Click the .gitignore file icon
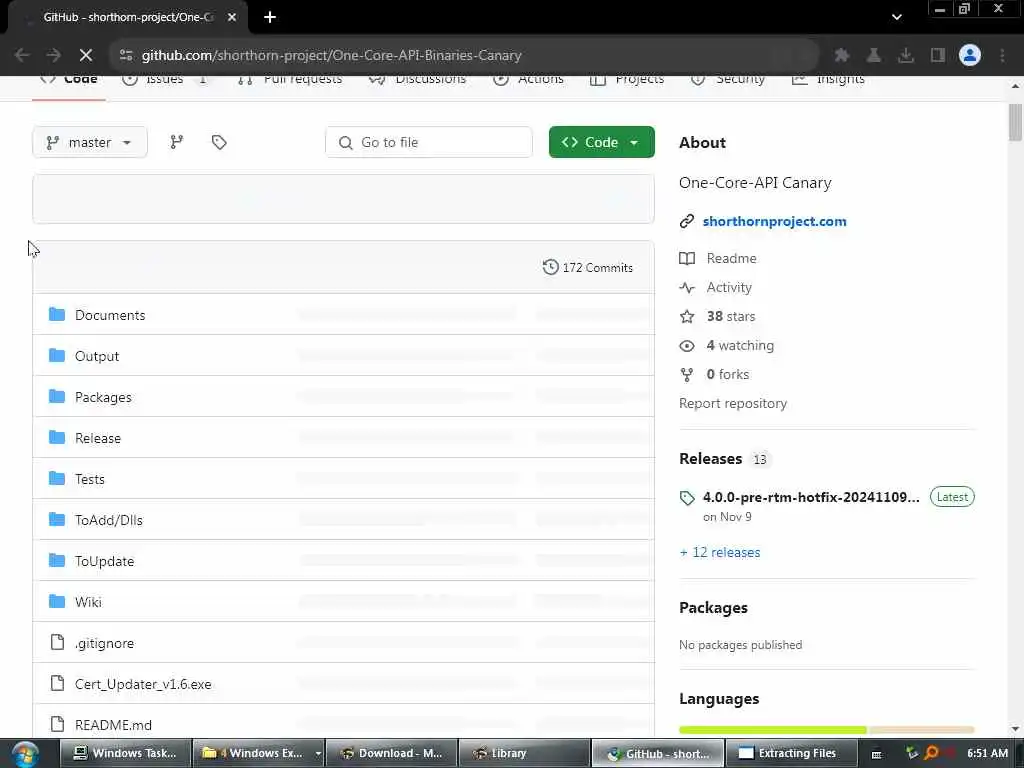Viewport: 1024px width, 768px height. click(x=57, y=643)
